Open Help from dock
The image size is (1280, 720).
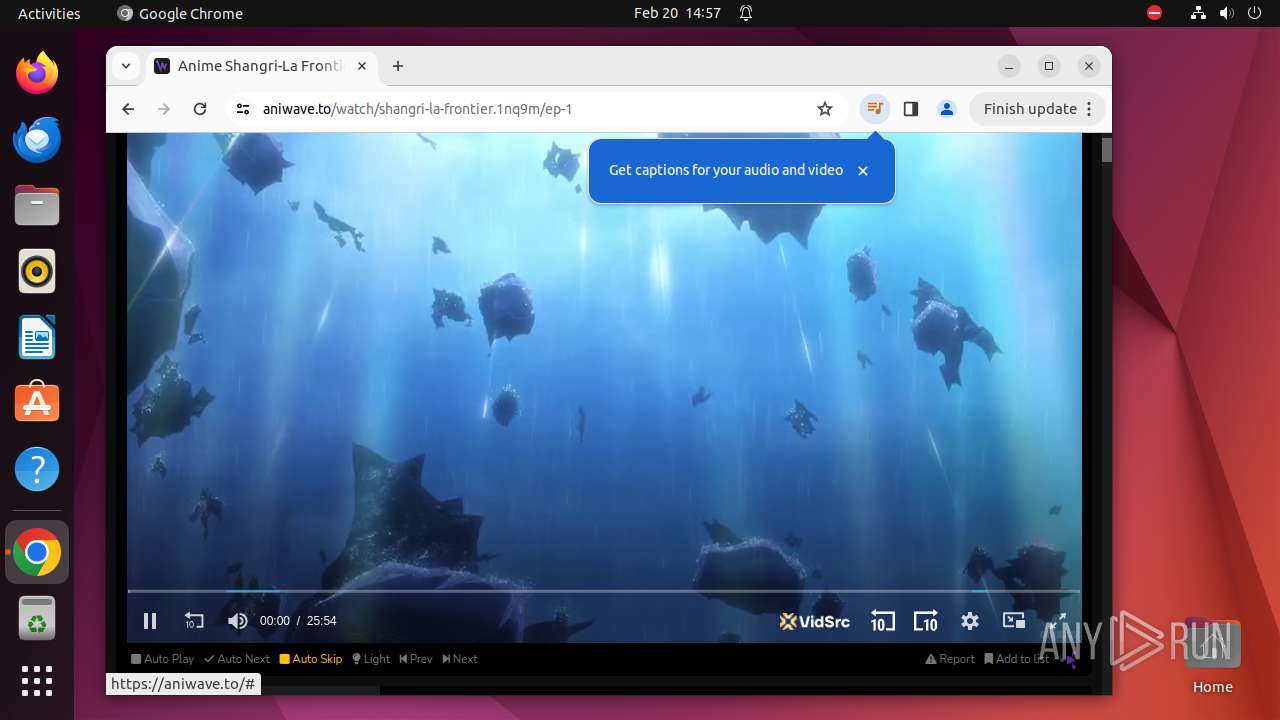click(x=37, y=469)
